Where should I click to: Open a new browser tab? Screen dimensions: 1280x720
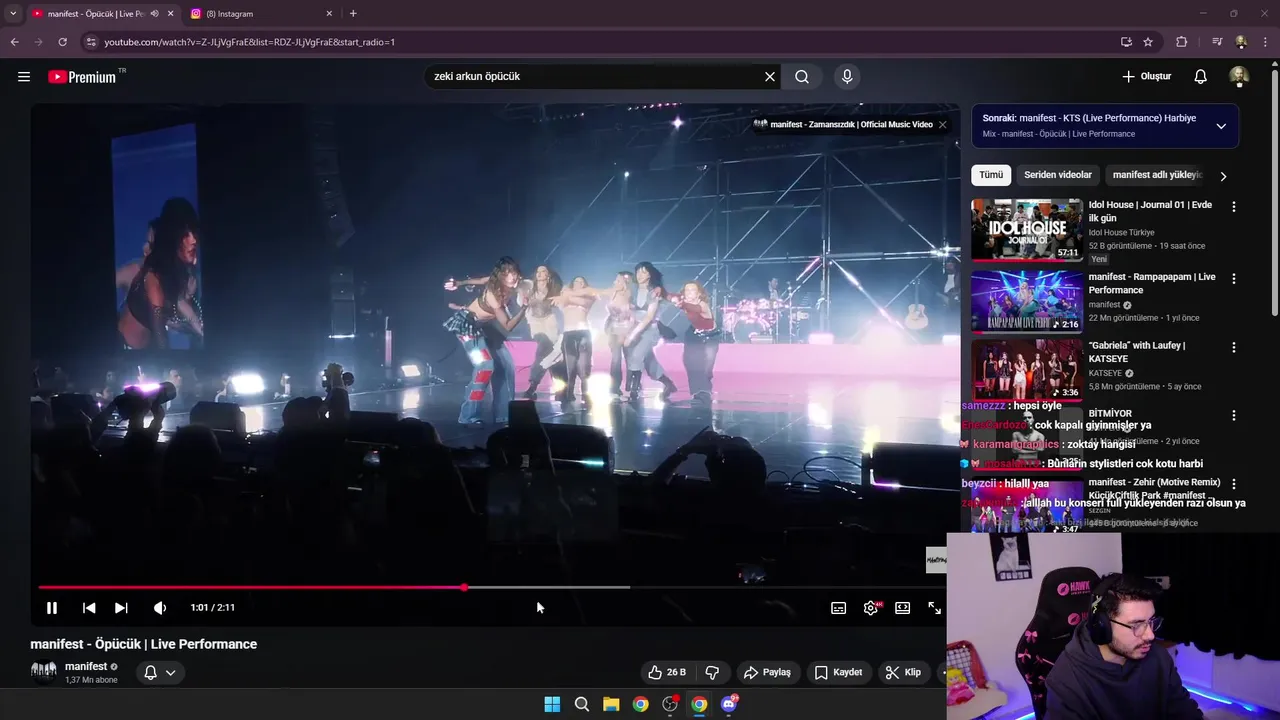pyautogui.click(x=353, y=14)
